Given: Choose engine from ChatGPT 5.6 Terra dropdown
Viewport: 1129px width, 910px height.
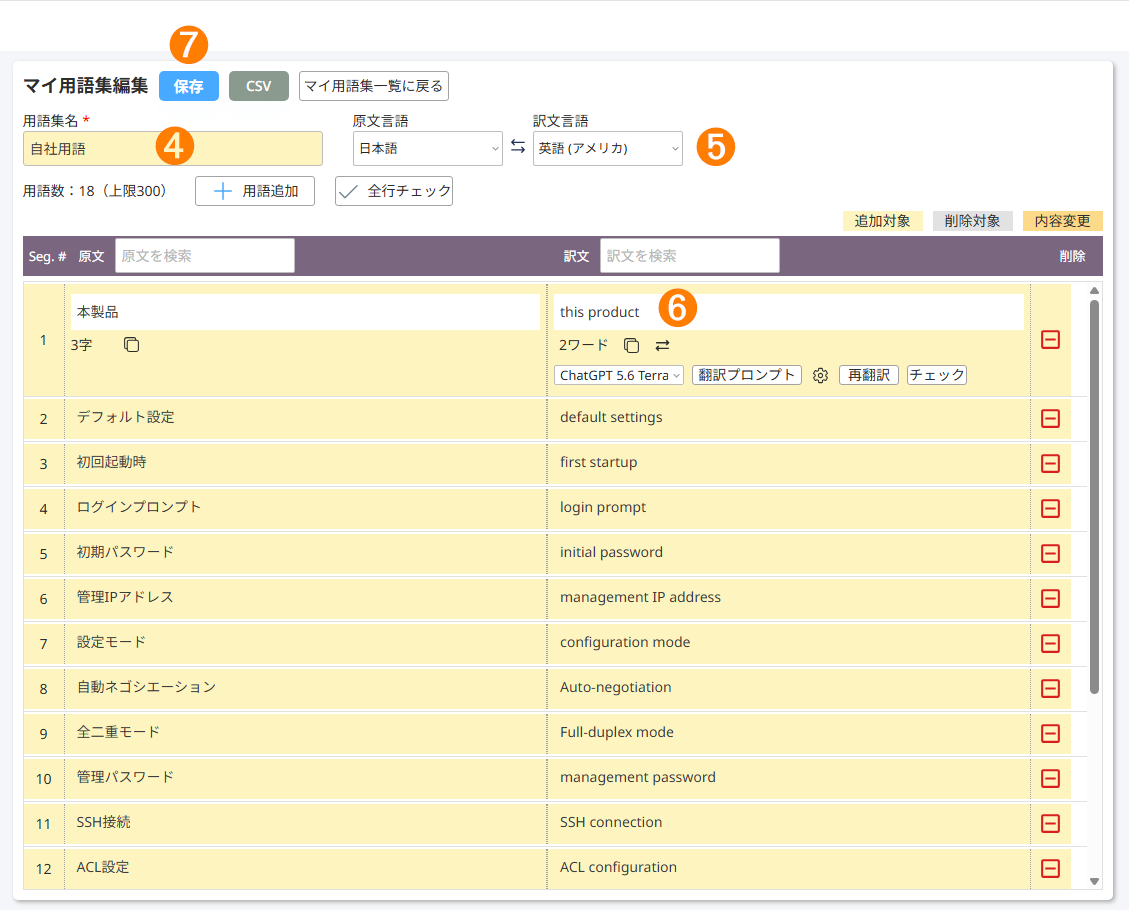Looking at the screenshot, I should tap(619, 375).
